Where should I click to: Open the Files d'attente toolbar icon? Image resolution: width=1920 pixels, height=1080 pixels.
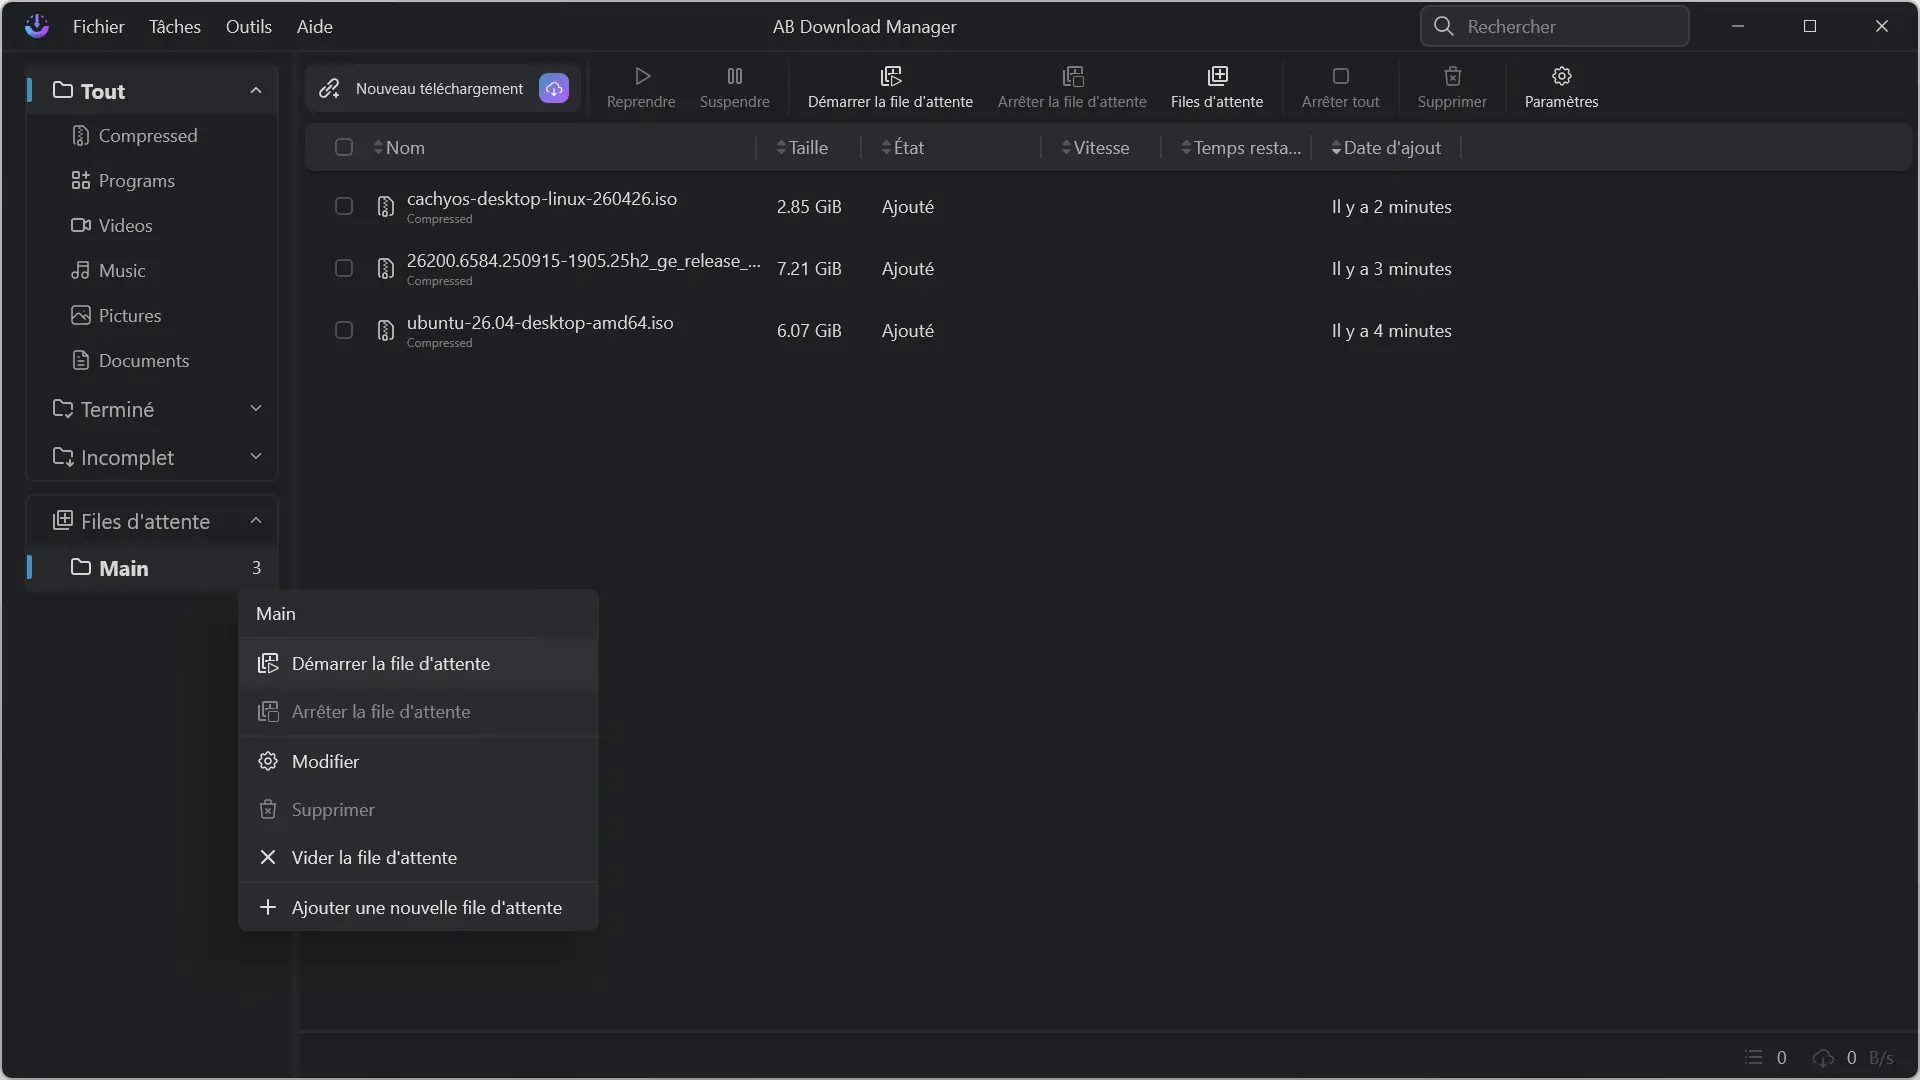tap(1217, 76)
